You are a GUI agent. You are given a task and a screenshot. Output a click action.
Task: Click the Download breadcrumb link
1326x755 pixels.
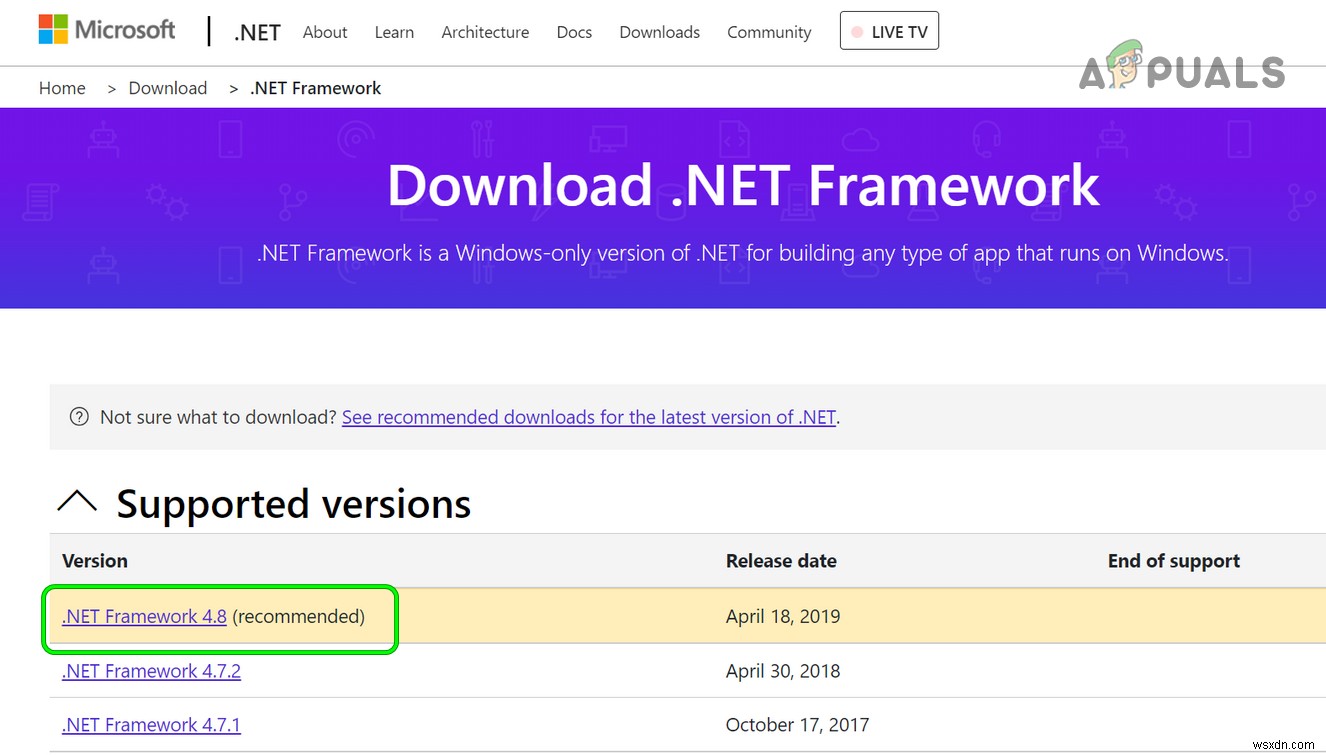(168, 88)
